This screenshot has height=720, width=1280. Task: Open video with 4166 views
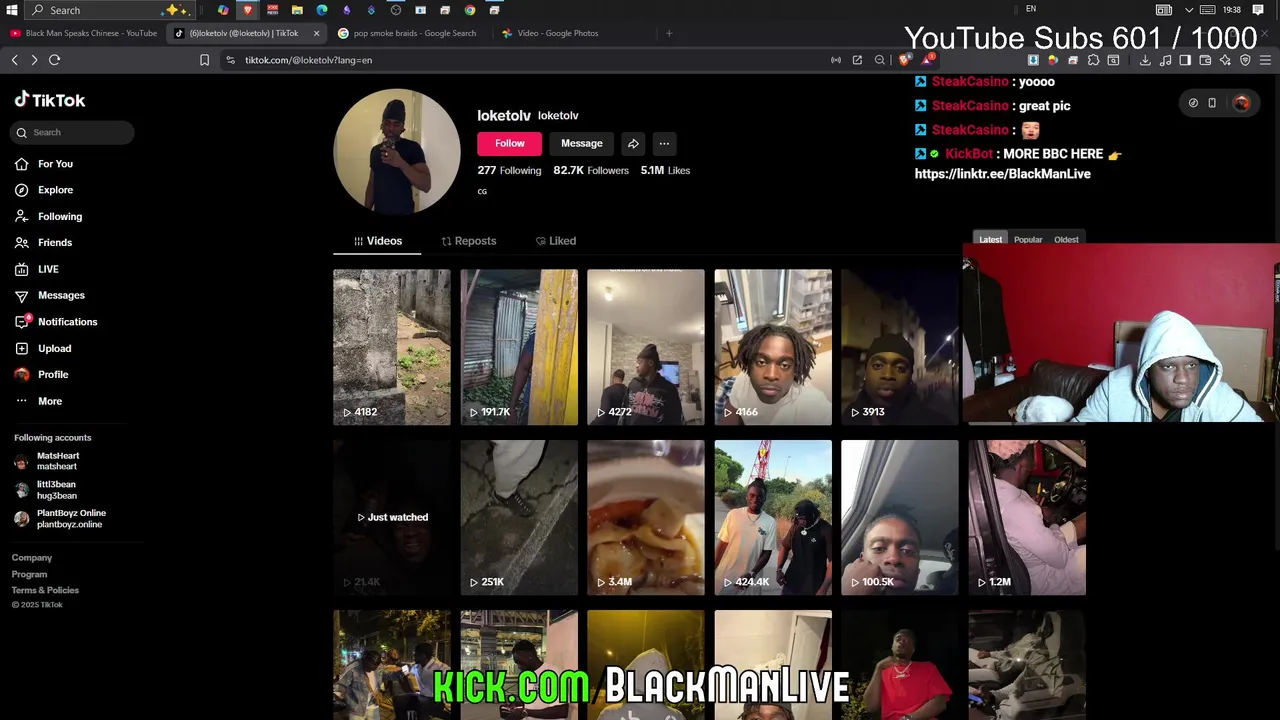[773, 347]
